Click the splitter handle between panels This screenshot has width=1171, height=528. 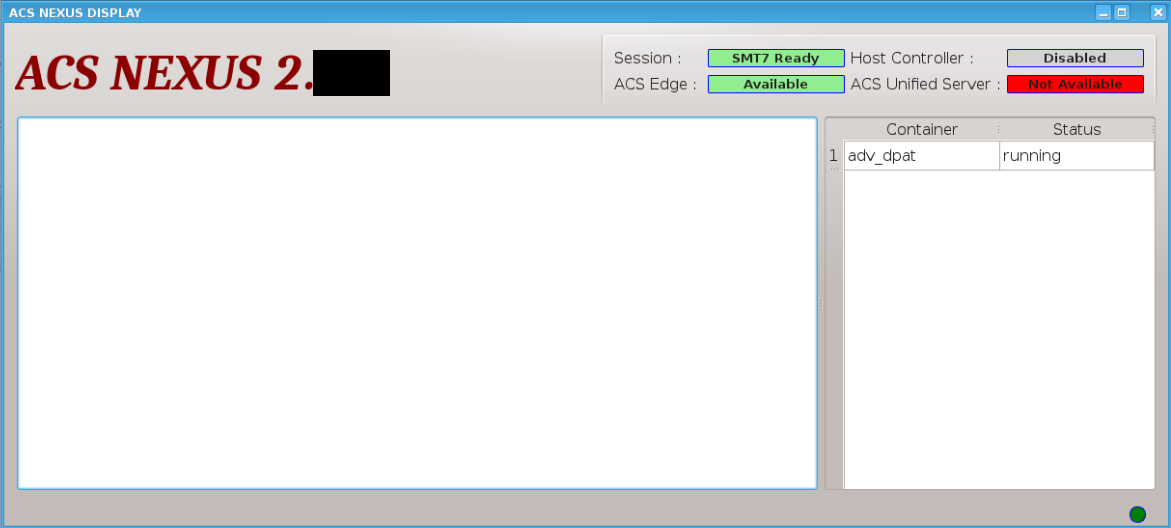821,303
